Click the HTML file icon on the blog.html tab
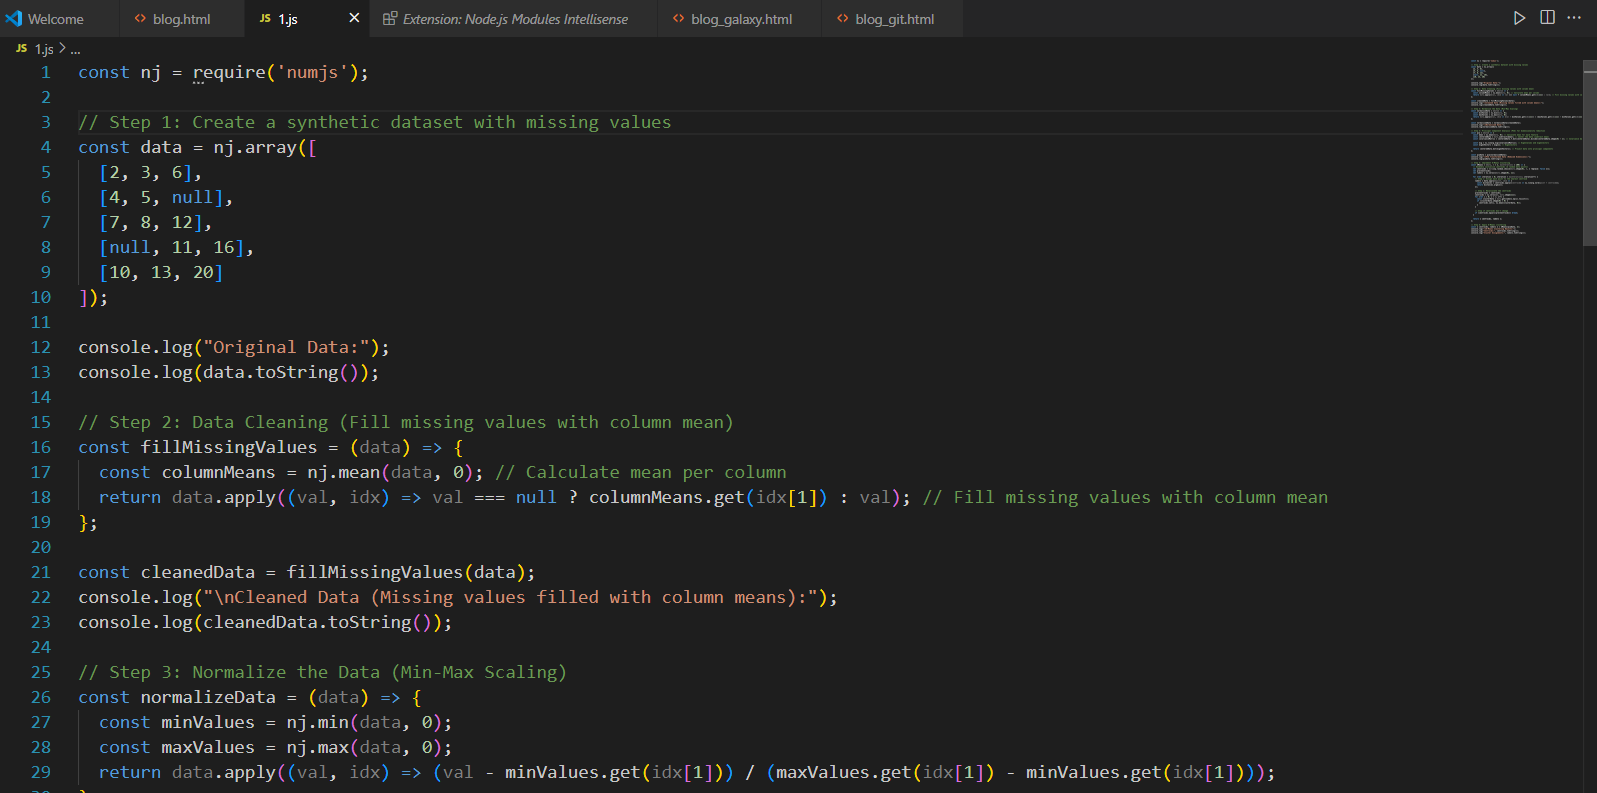 tap(140, 19)
